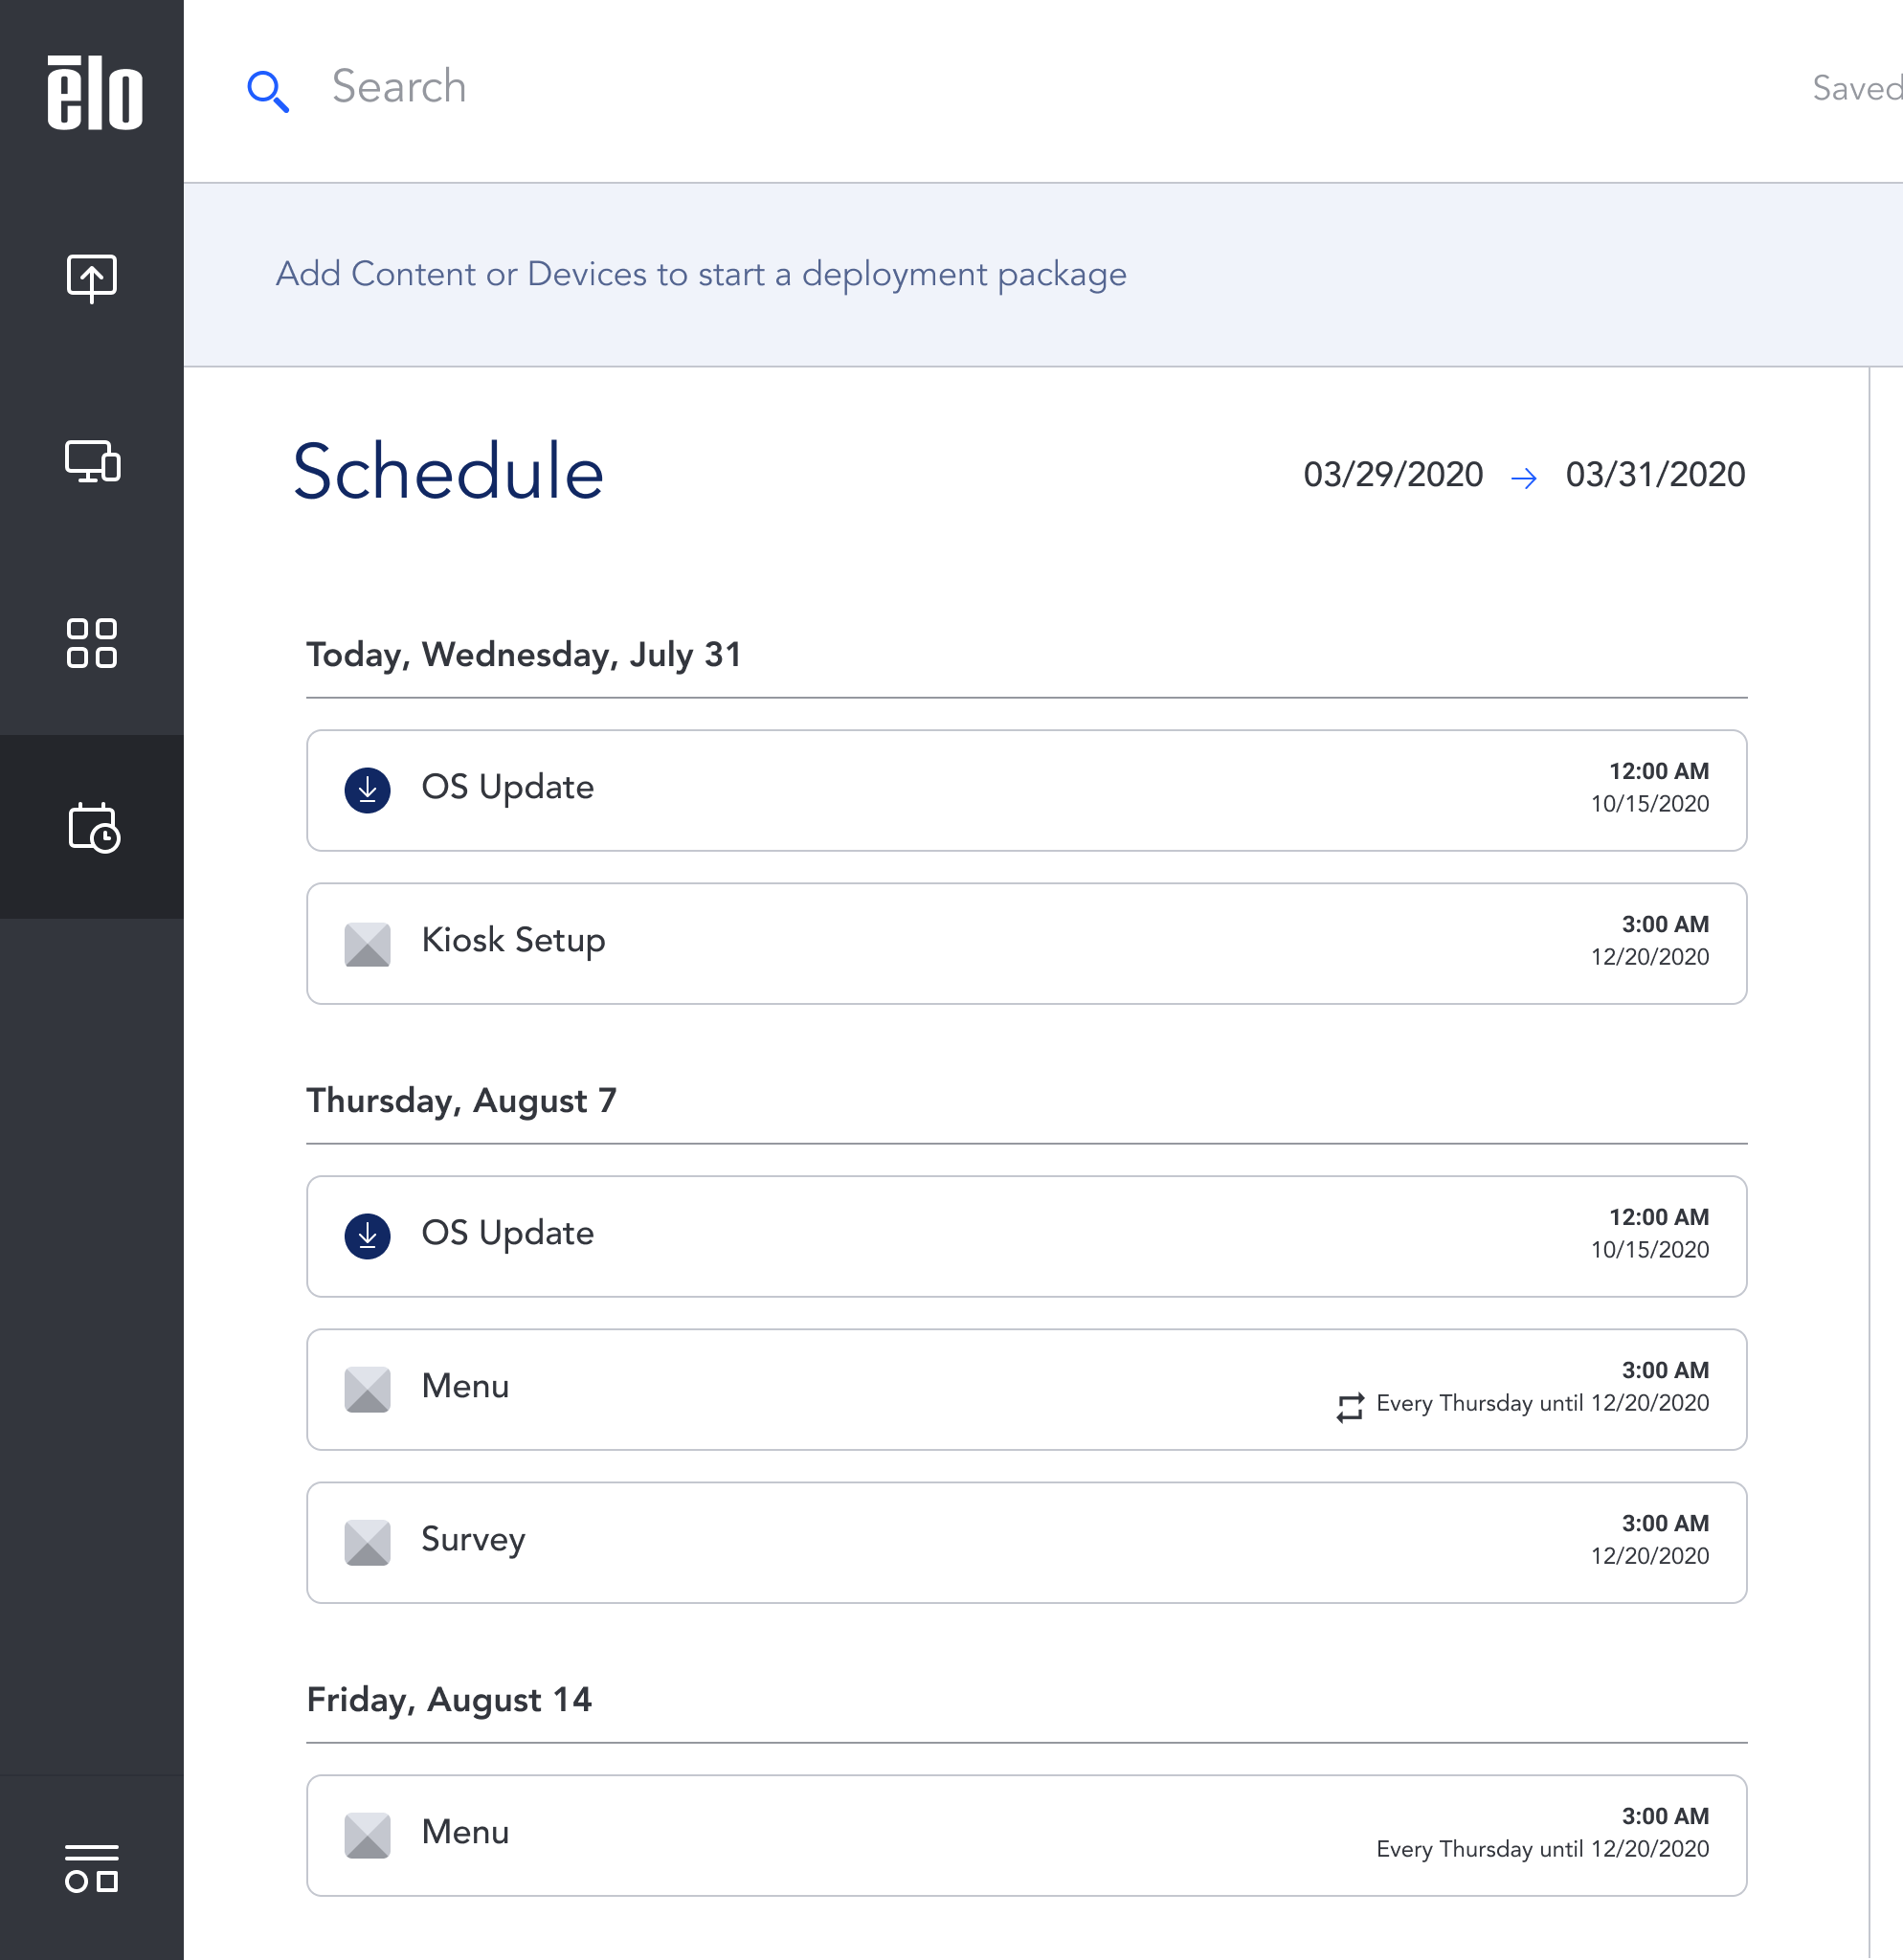Viewport: 1903px width, 1960px height.
Task: Click the repeat icon on Thursday's Menu entry
Action: point(1349,1406)
